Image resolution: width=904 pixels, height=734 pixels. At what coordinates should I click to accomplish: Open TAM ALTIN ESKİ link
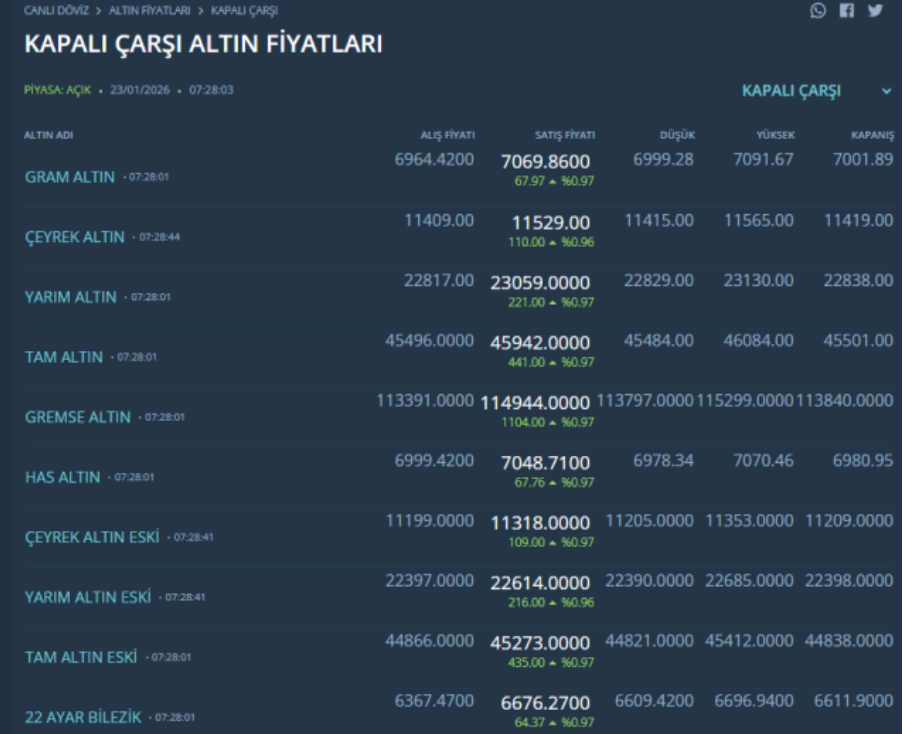pyautogui.click(x=80, y=657)
